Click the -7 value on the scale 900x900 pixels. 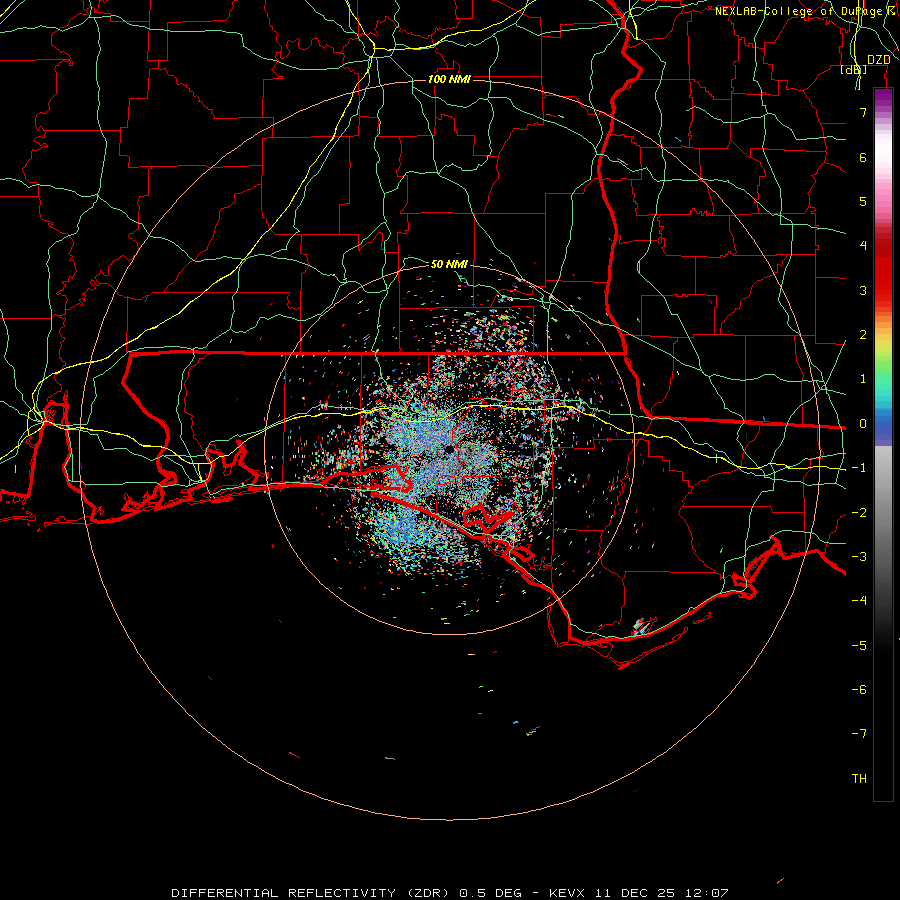(x=859, y=734)
